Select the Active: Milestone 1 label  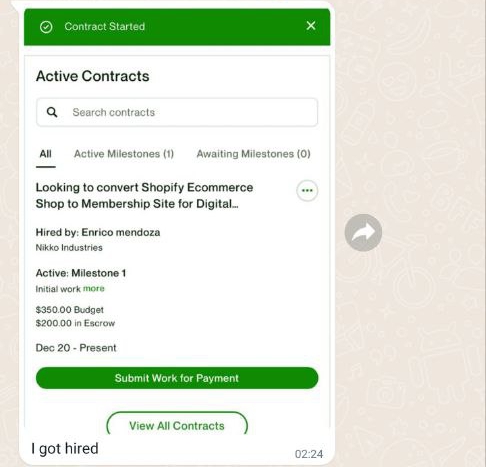tap(81, 273)
